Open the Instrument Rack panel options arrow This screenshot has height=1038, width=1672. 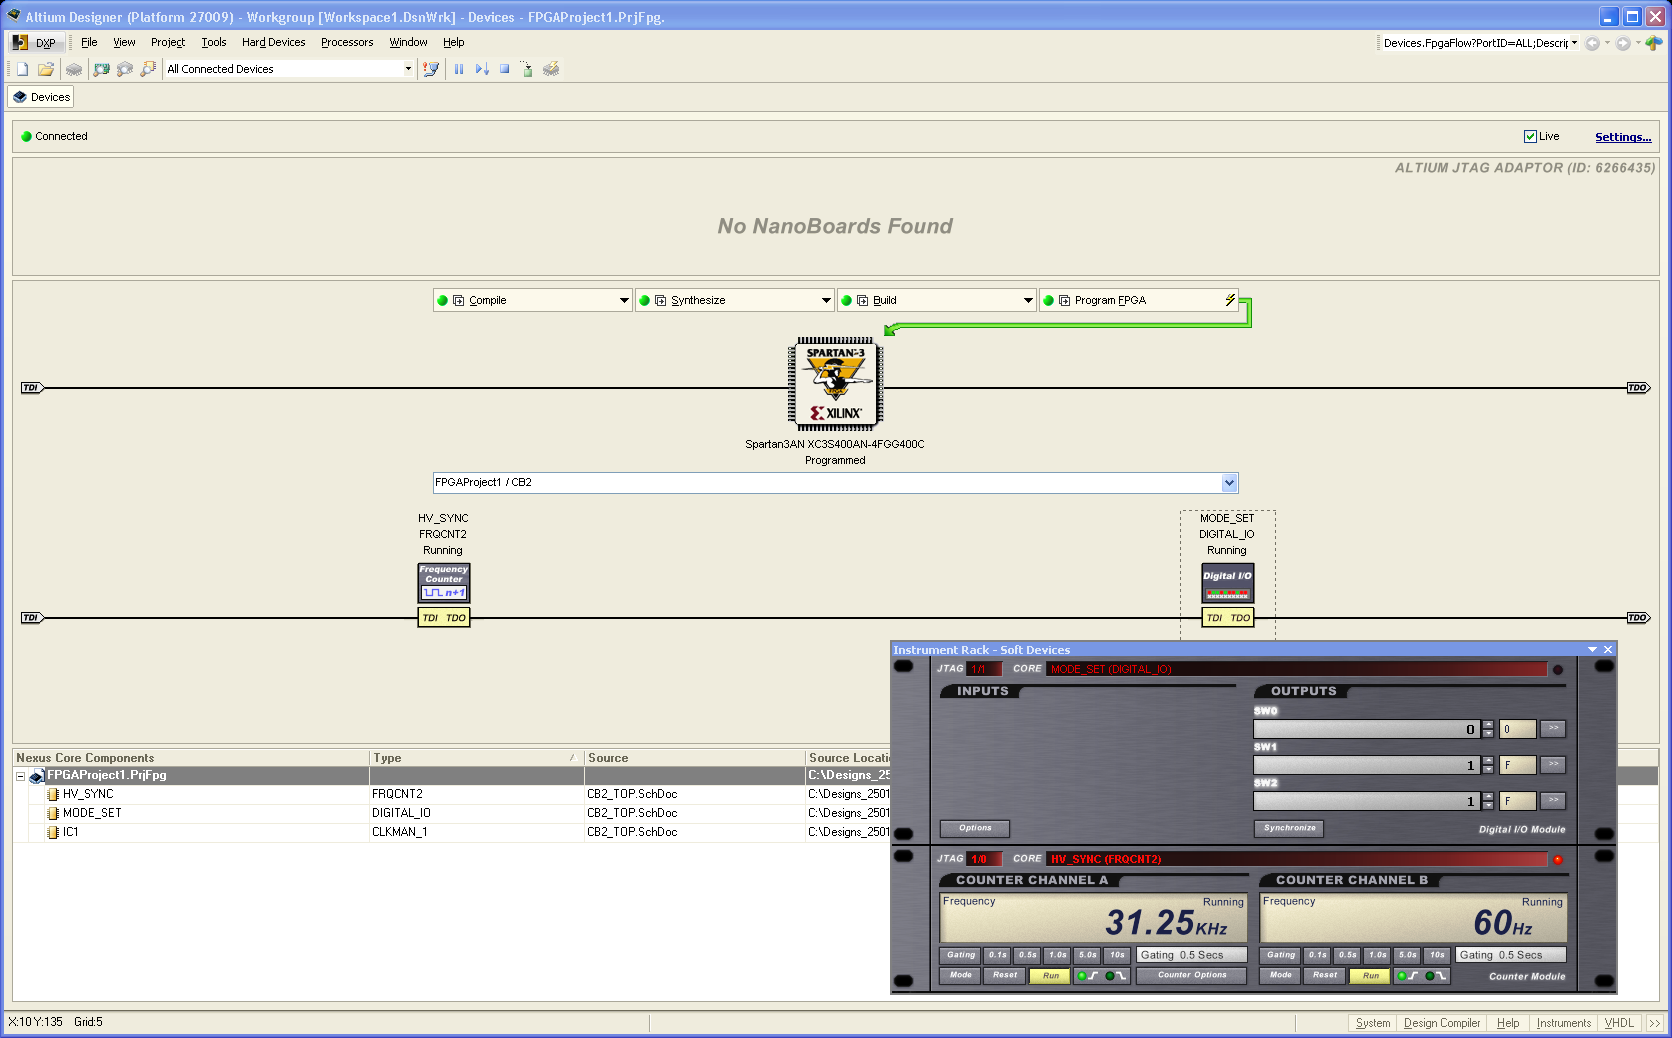click(x=1593, y=650)
